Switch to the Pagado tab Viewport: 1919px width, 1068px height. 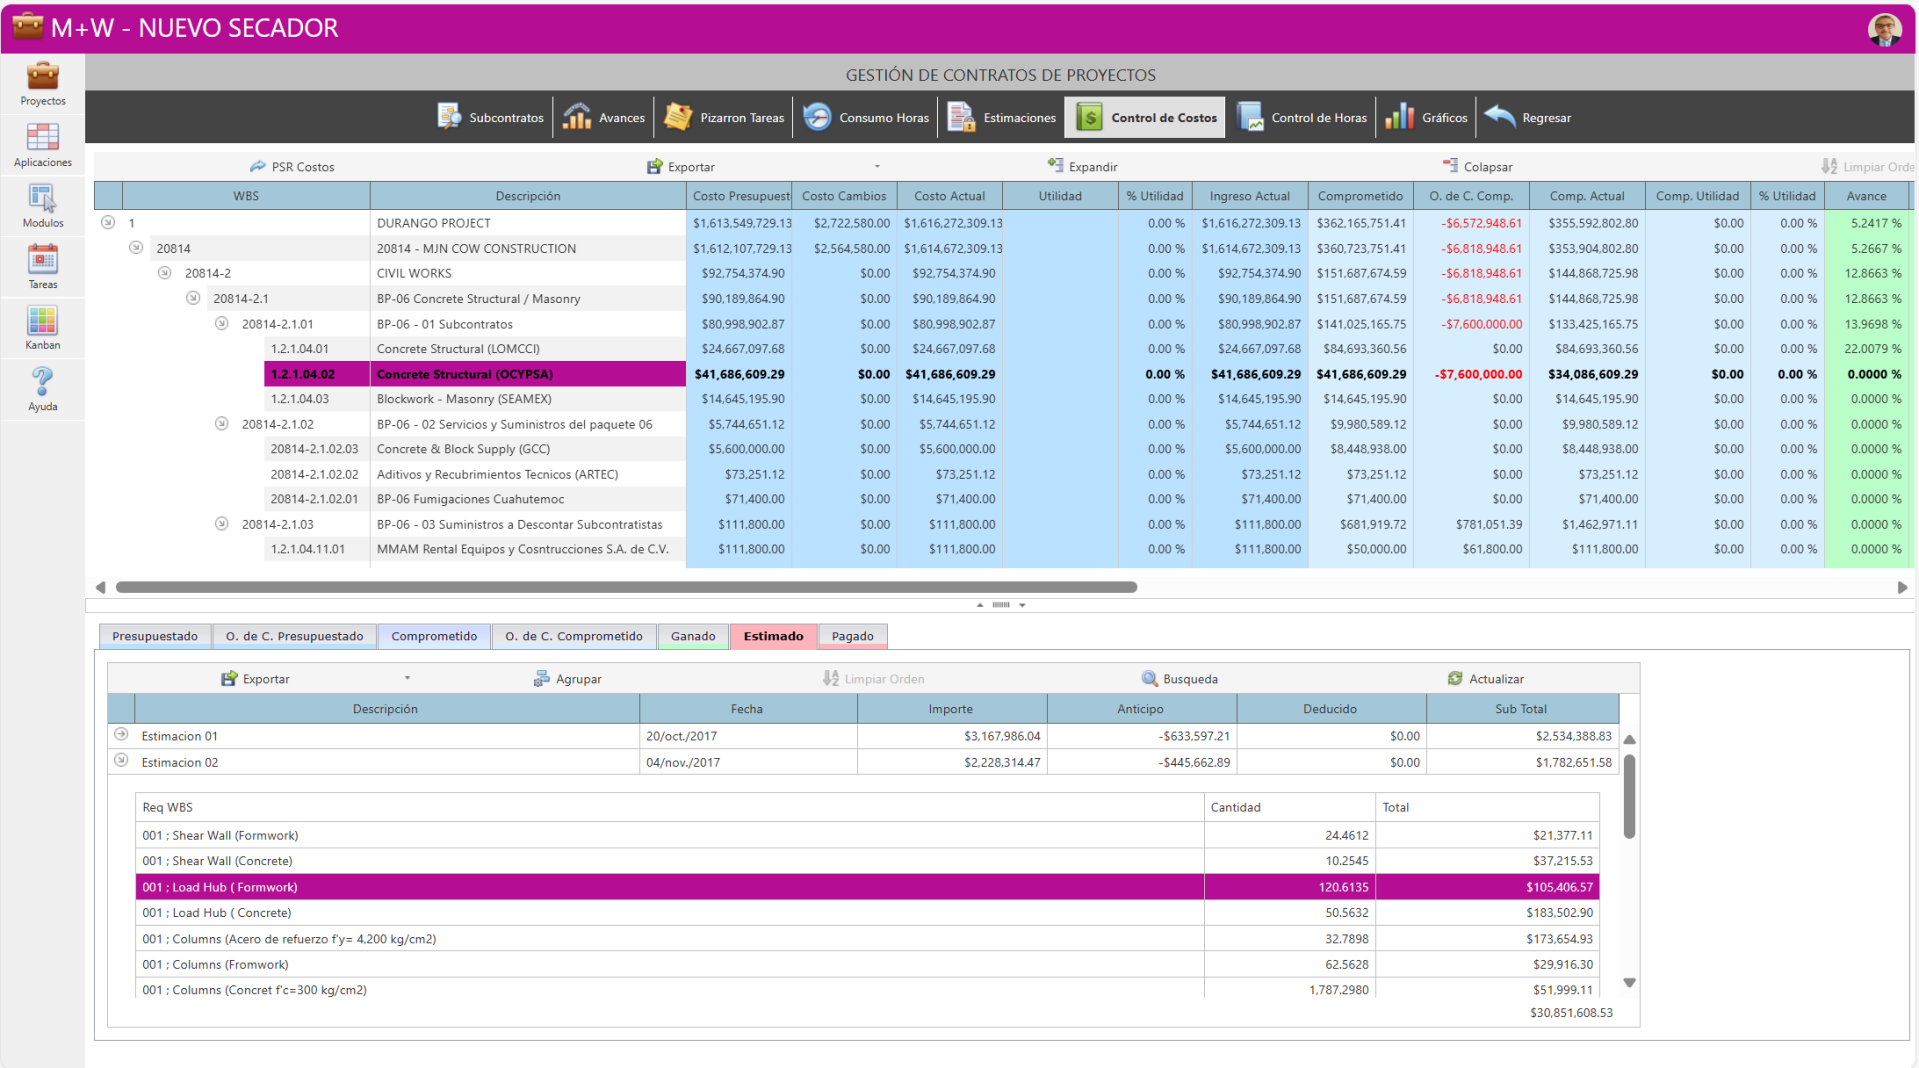[x=852, y=636]
